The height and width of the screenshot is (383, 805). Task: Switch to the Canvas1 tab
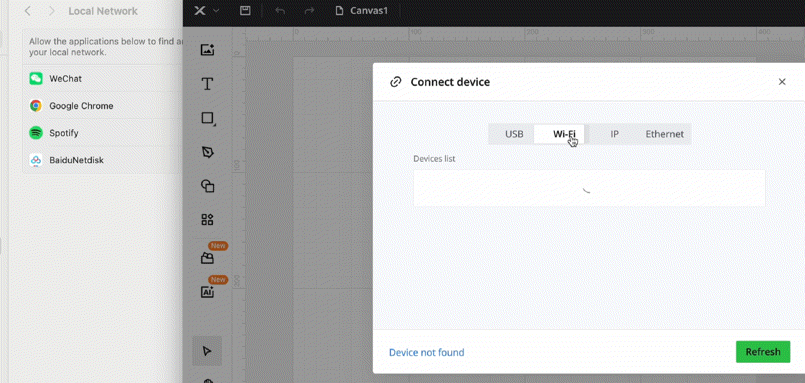361,11
